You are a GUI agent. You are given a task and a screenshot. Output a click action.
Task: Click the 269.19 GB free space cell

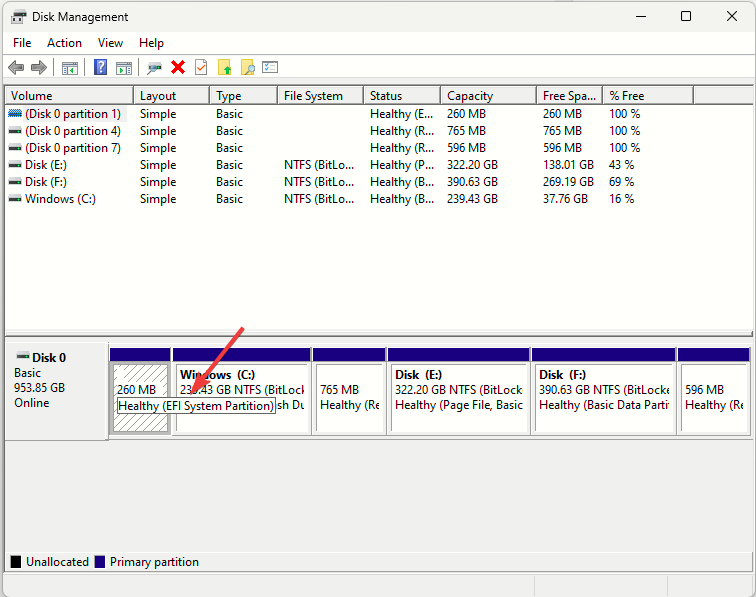[x=568, y=182]
